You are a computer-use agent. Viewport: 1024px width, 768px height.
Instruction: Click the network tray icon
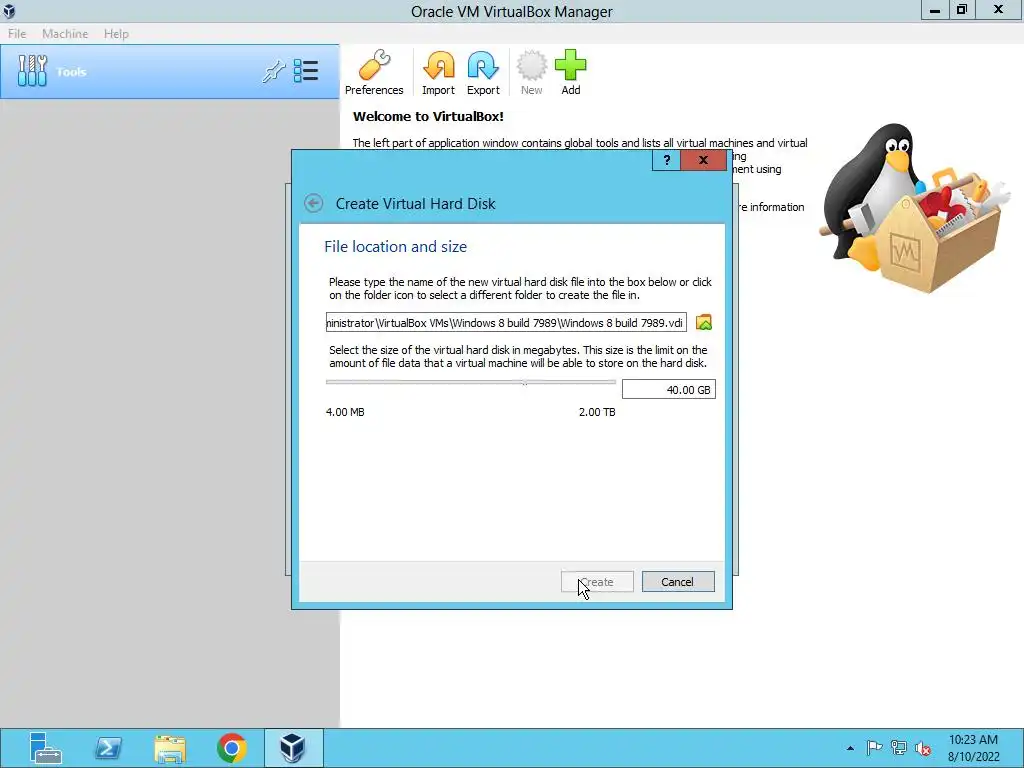(x=899, y=748)
